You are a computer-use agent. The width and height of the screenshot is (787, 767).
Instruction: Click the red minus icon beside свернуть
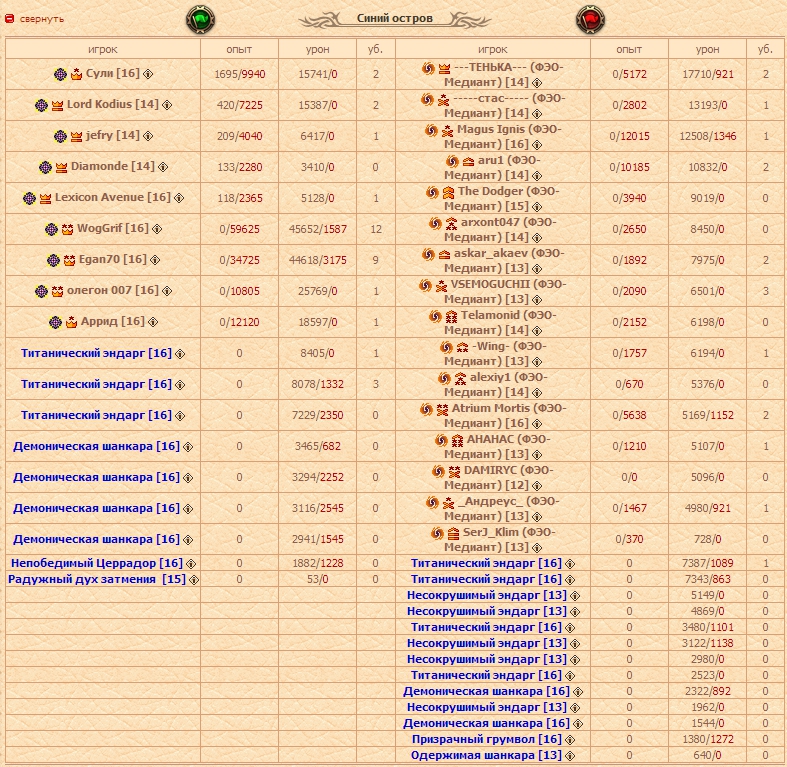pos(9,19)
